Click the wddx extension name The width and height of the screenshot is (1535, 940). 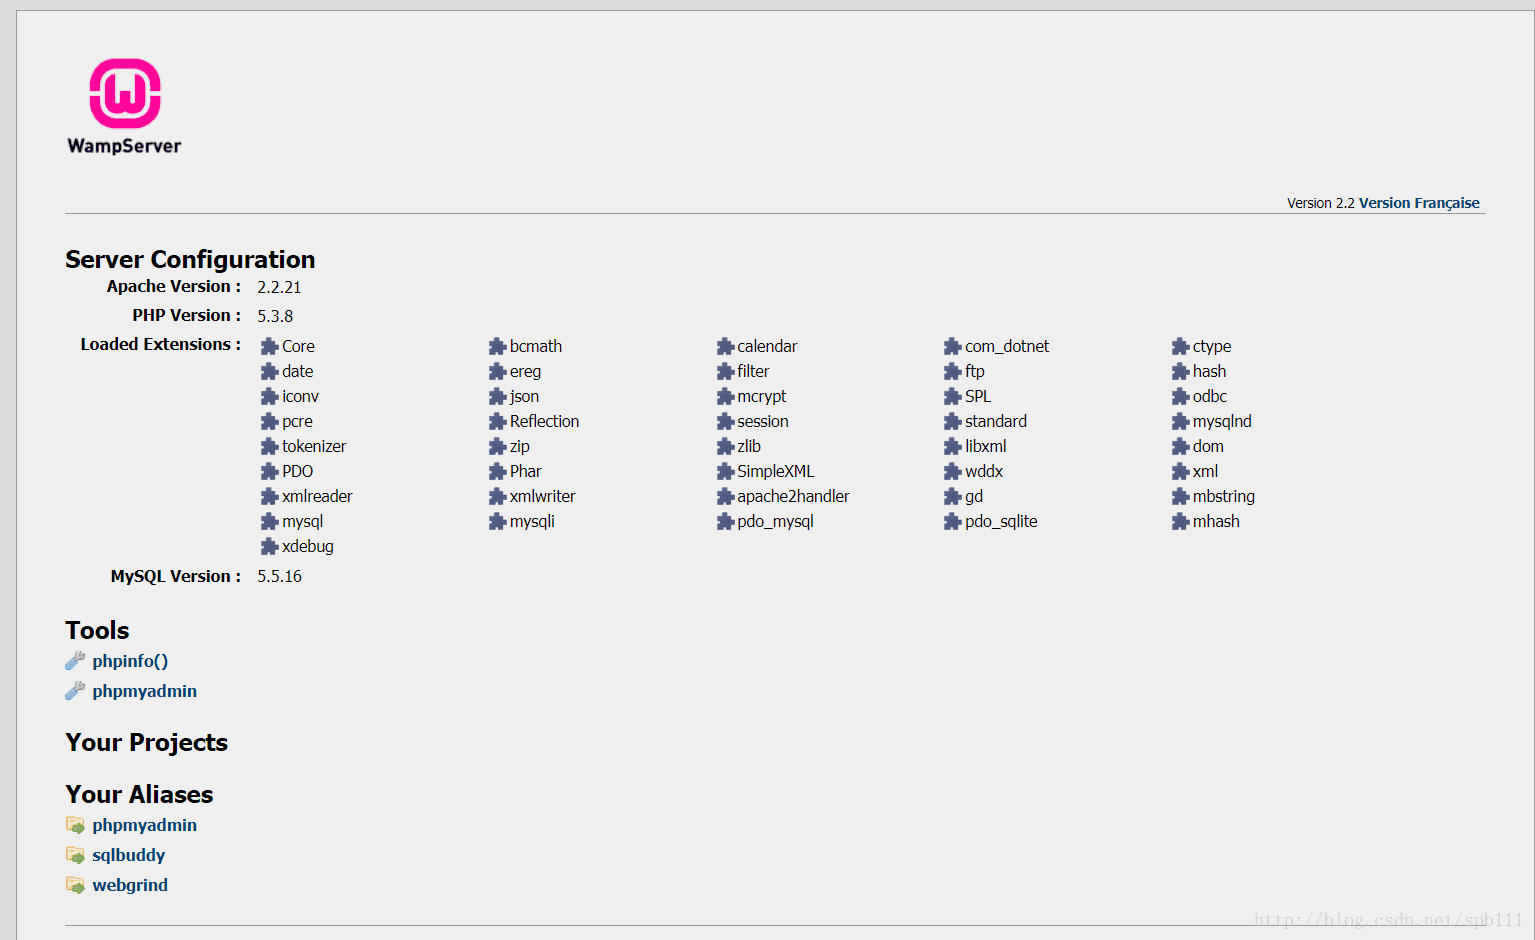[x=983, y=471]
